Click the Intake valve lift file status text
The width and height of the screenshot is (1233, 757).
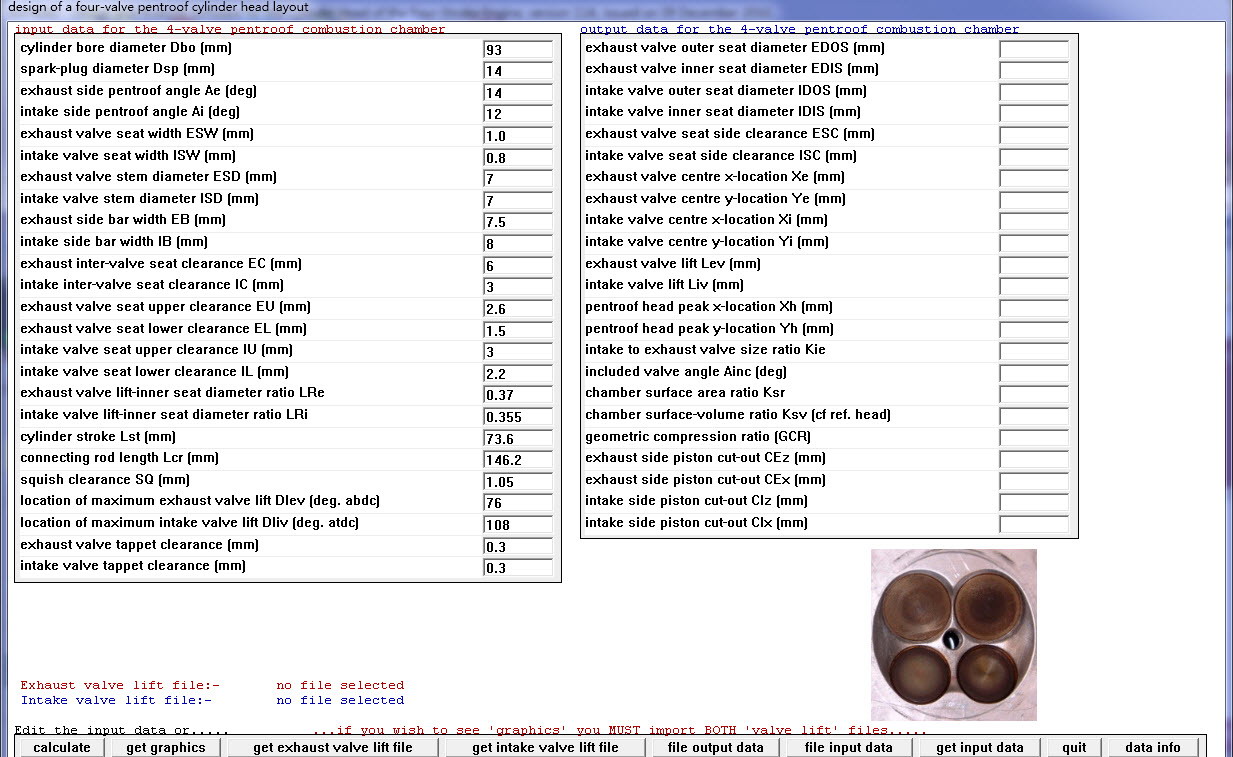point(340,700)
